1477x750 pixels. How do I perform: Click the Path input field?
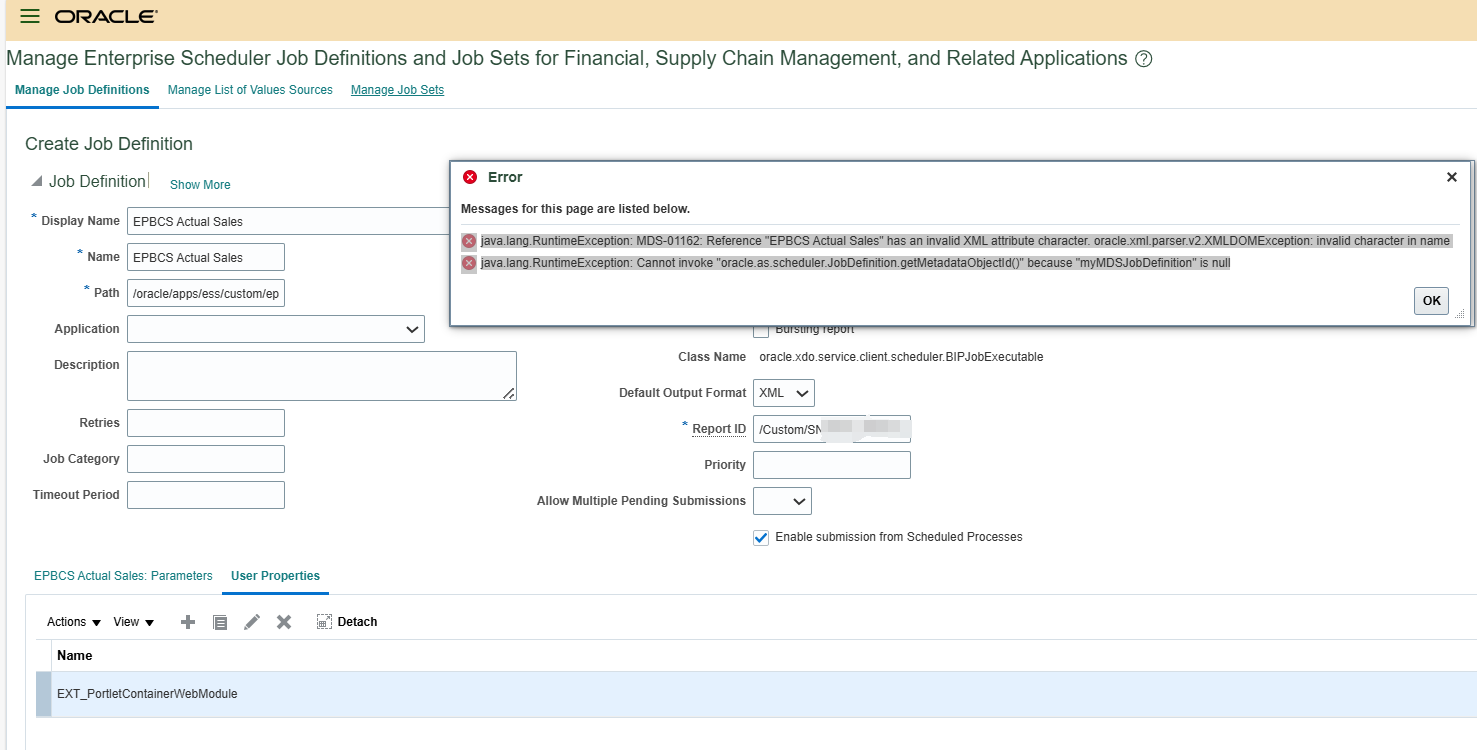pos(206,293)
